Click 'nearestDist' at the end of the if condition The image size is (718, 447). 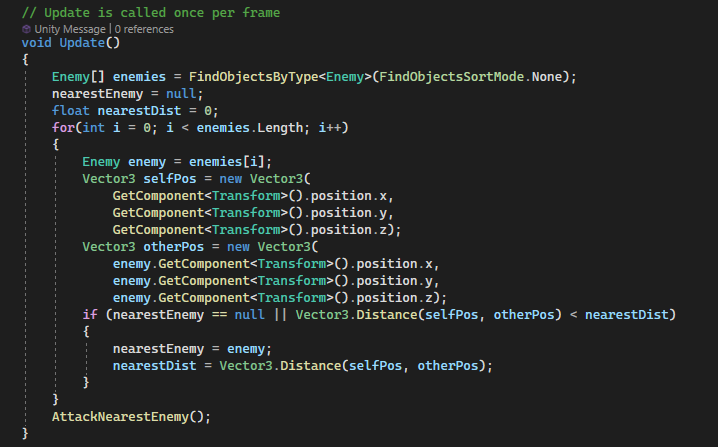click(x=627, y=315)
